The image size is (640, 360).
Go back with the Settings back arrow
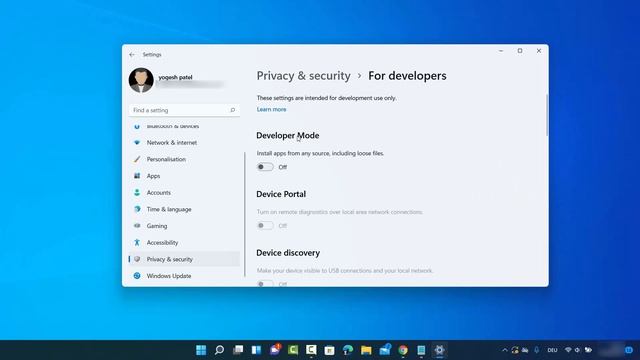click(132, 54)
